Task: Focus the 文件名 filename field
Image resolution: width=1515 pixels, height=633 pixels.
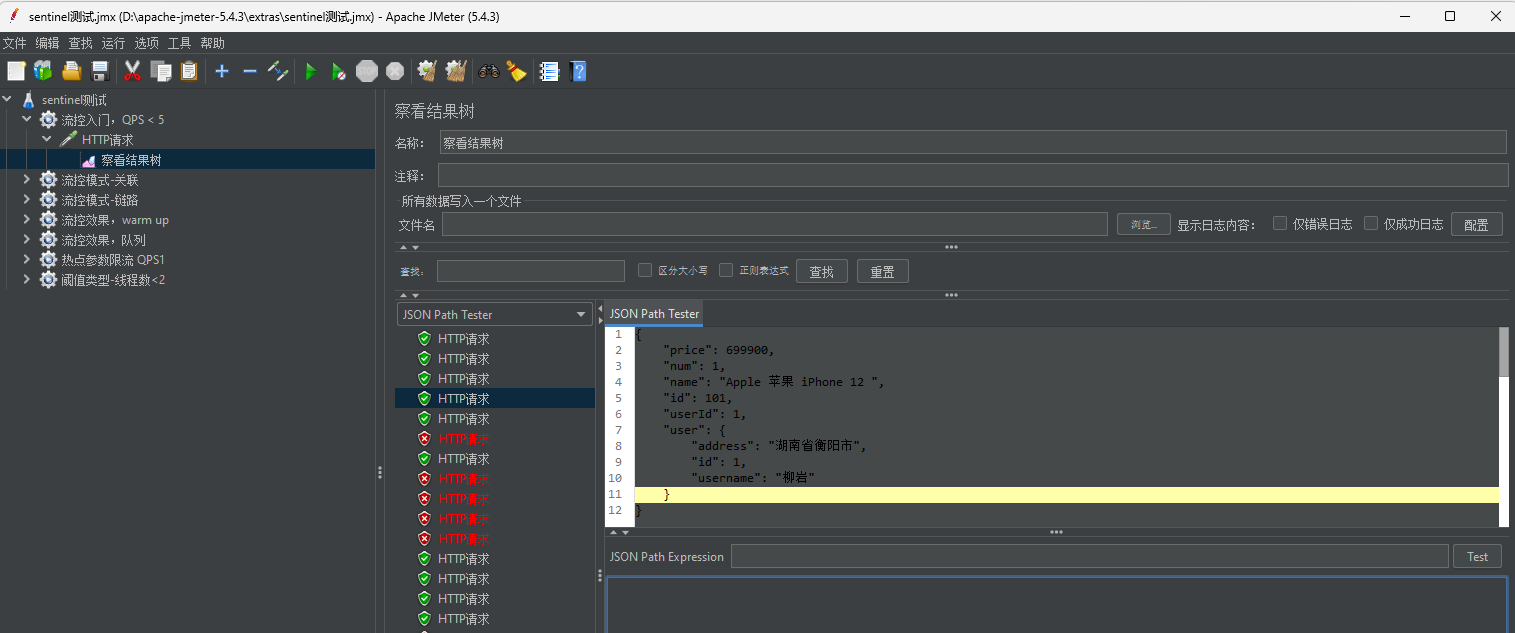Action: coord(775,224)
